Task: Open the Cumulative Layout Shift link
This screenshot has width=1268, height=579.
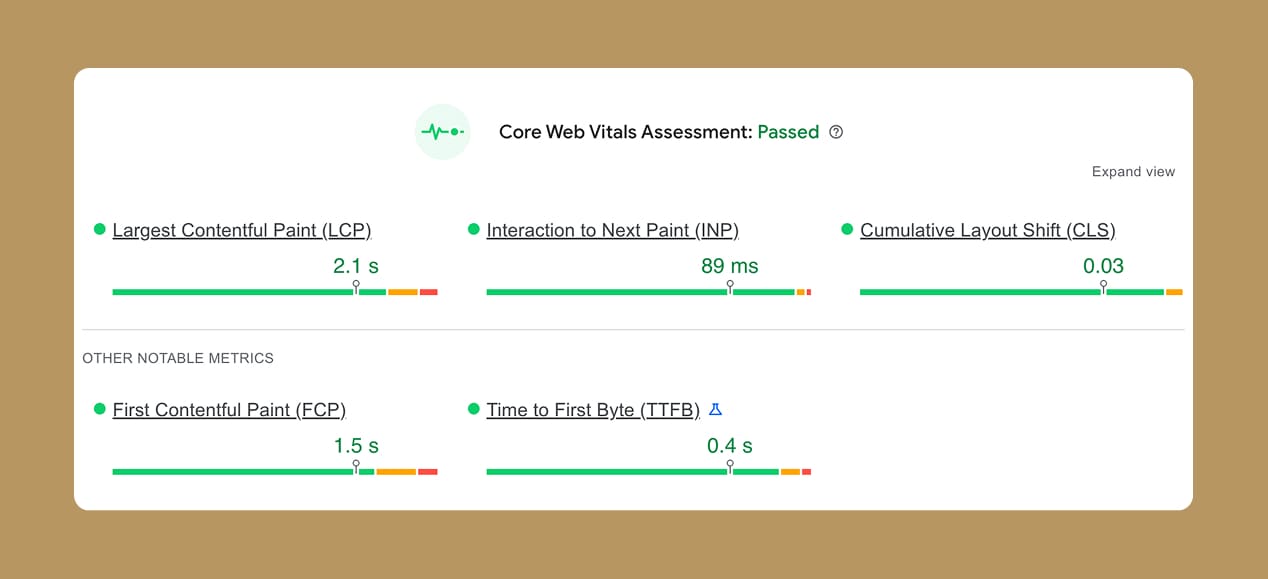Action: click(987, 230)
